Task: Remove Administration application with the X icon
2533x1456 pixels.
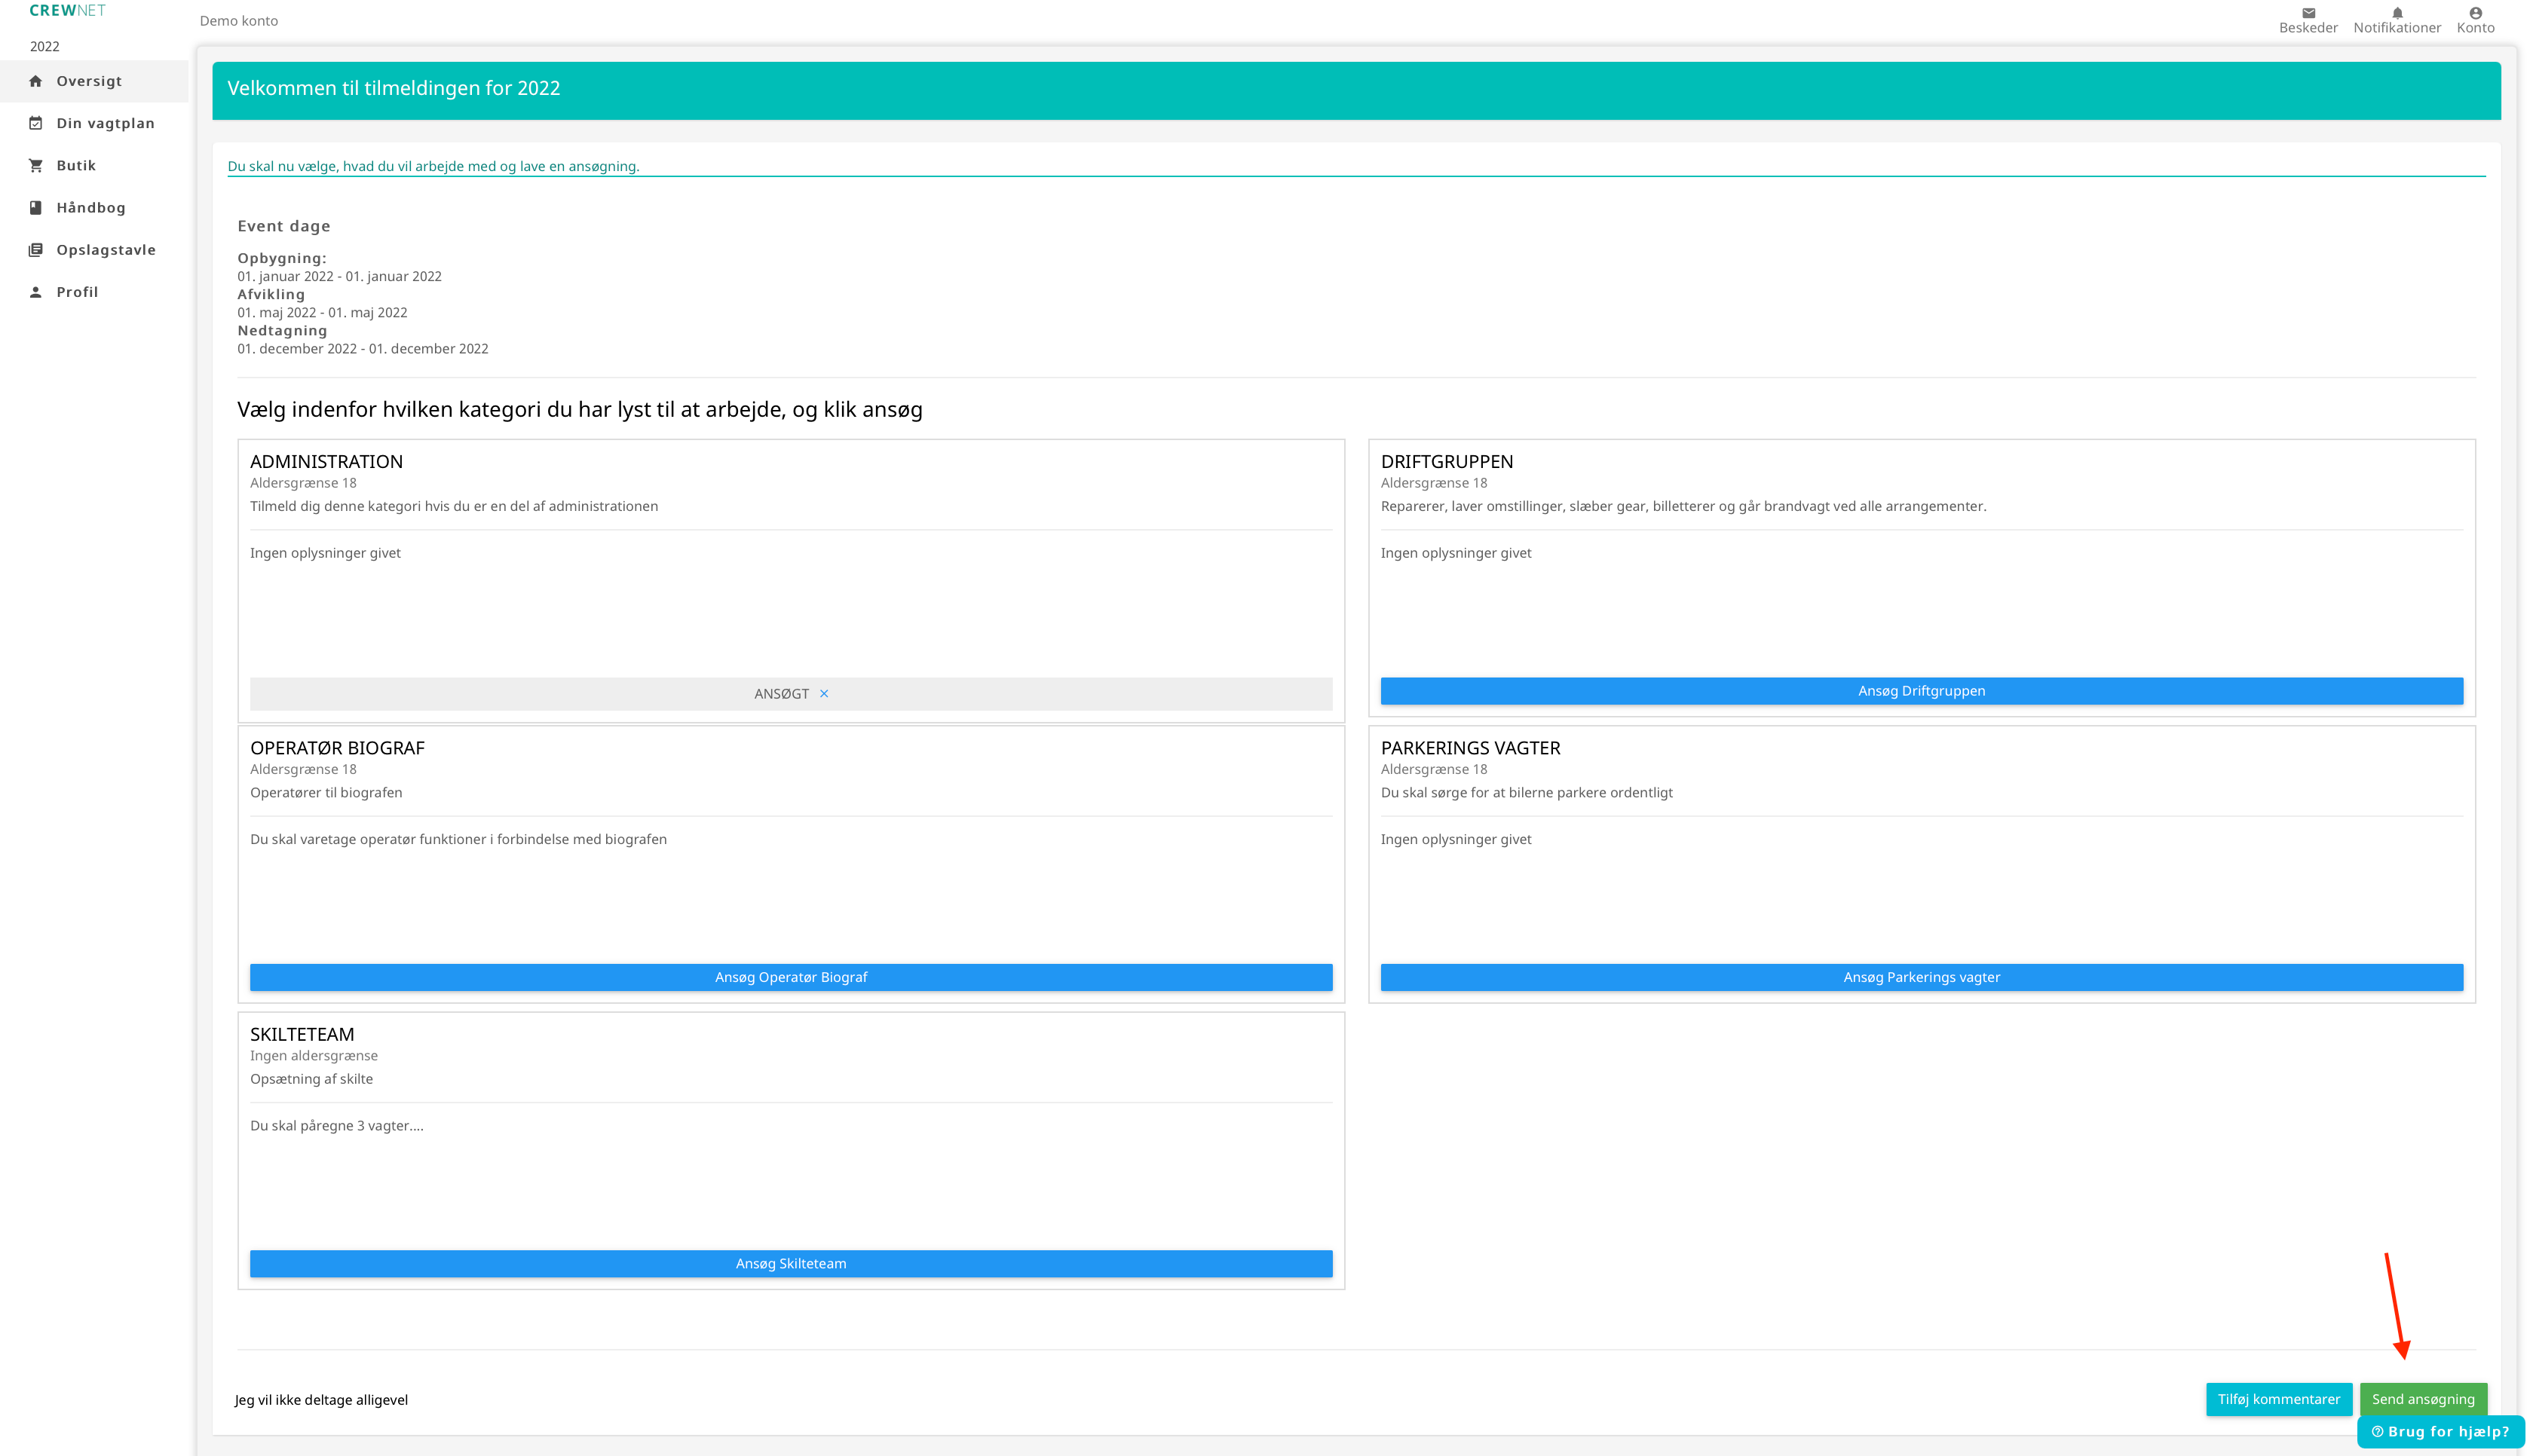Action: point(824,694)
